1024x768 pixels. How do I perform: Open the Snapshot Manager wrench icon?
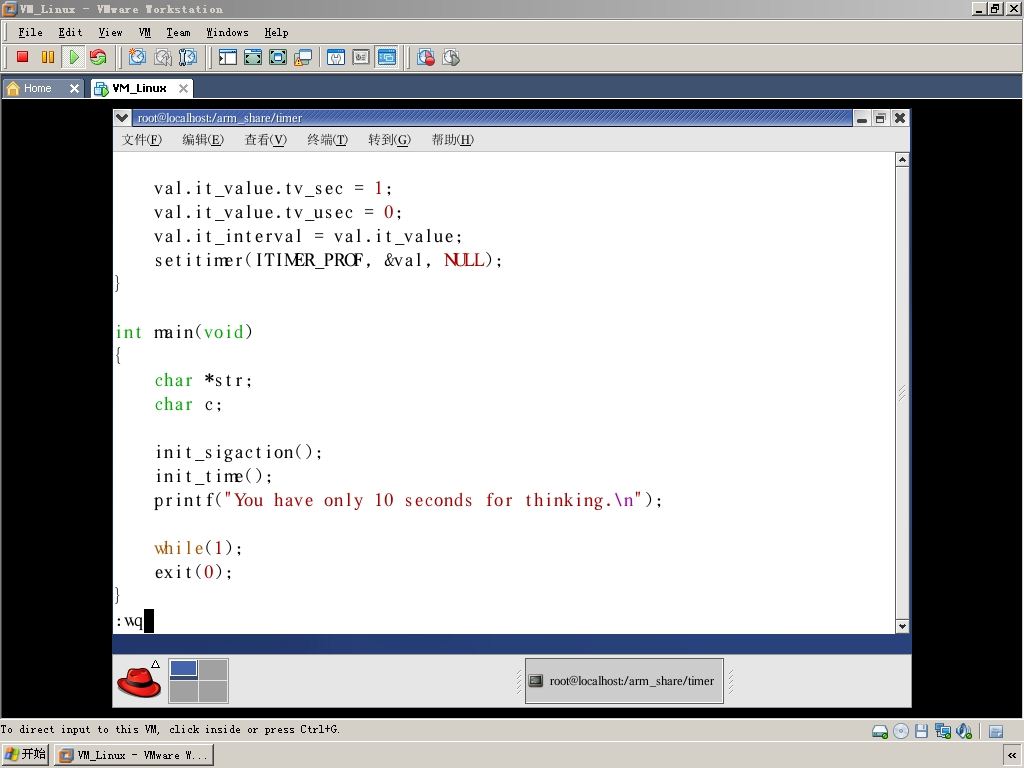point(187,57)
